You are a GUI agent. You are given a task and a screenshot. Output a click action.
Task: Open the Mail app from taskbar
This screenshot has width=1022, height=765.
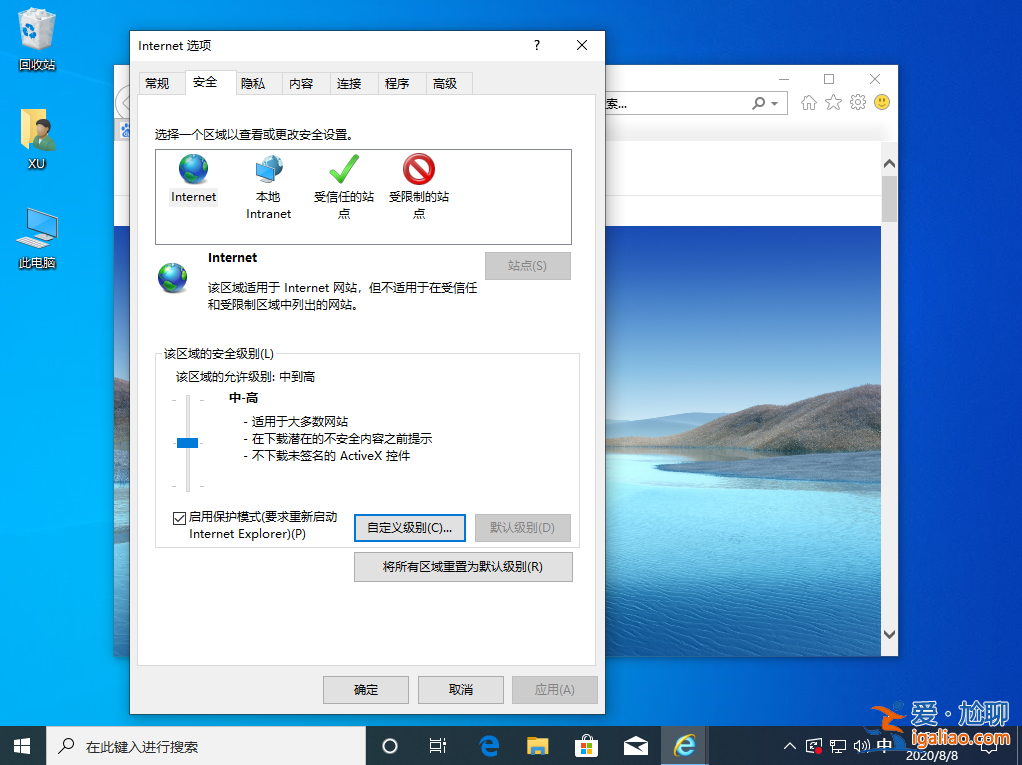pos(635,745)
